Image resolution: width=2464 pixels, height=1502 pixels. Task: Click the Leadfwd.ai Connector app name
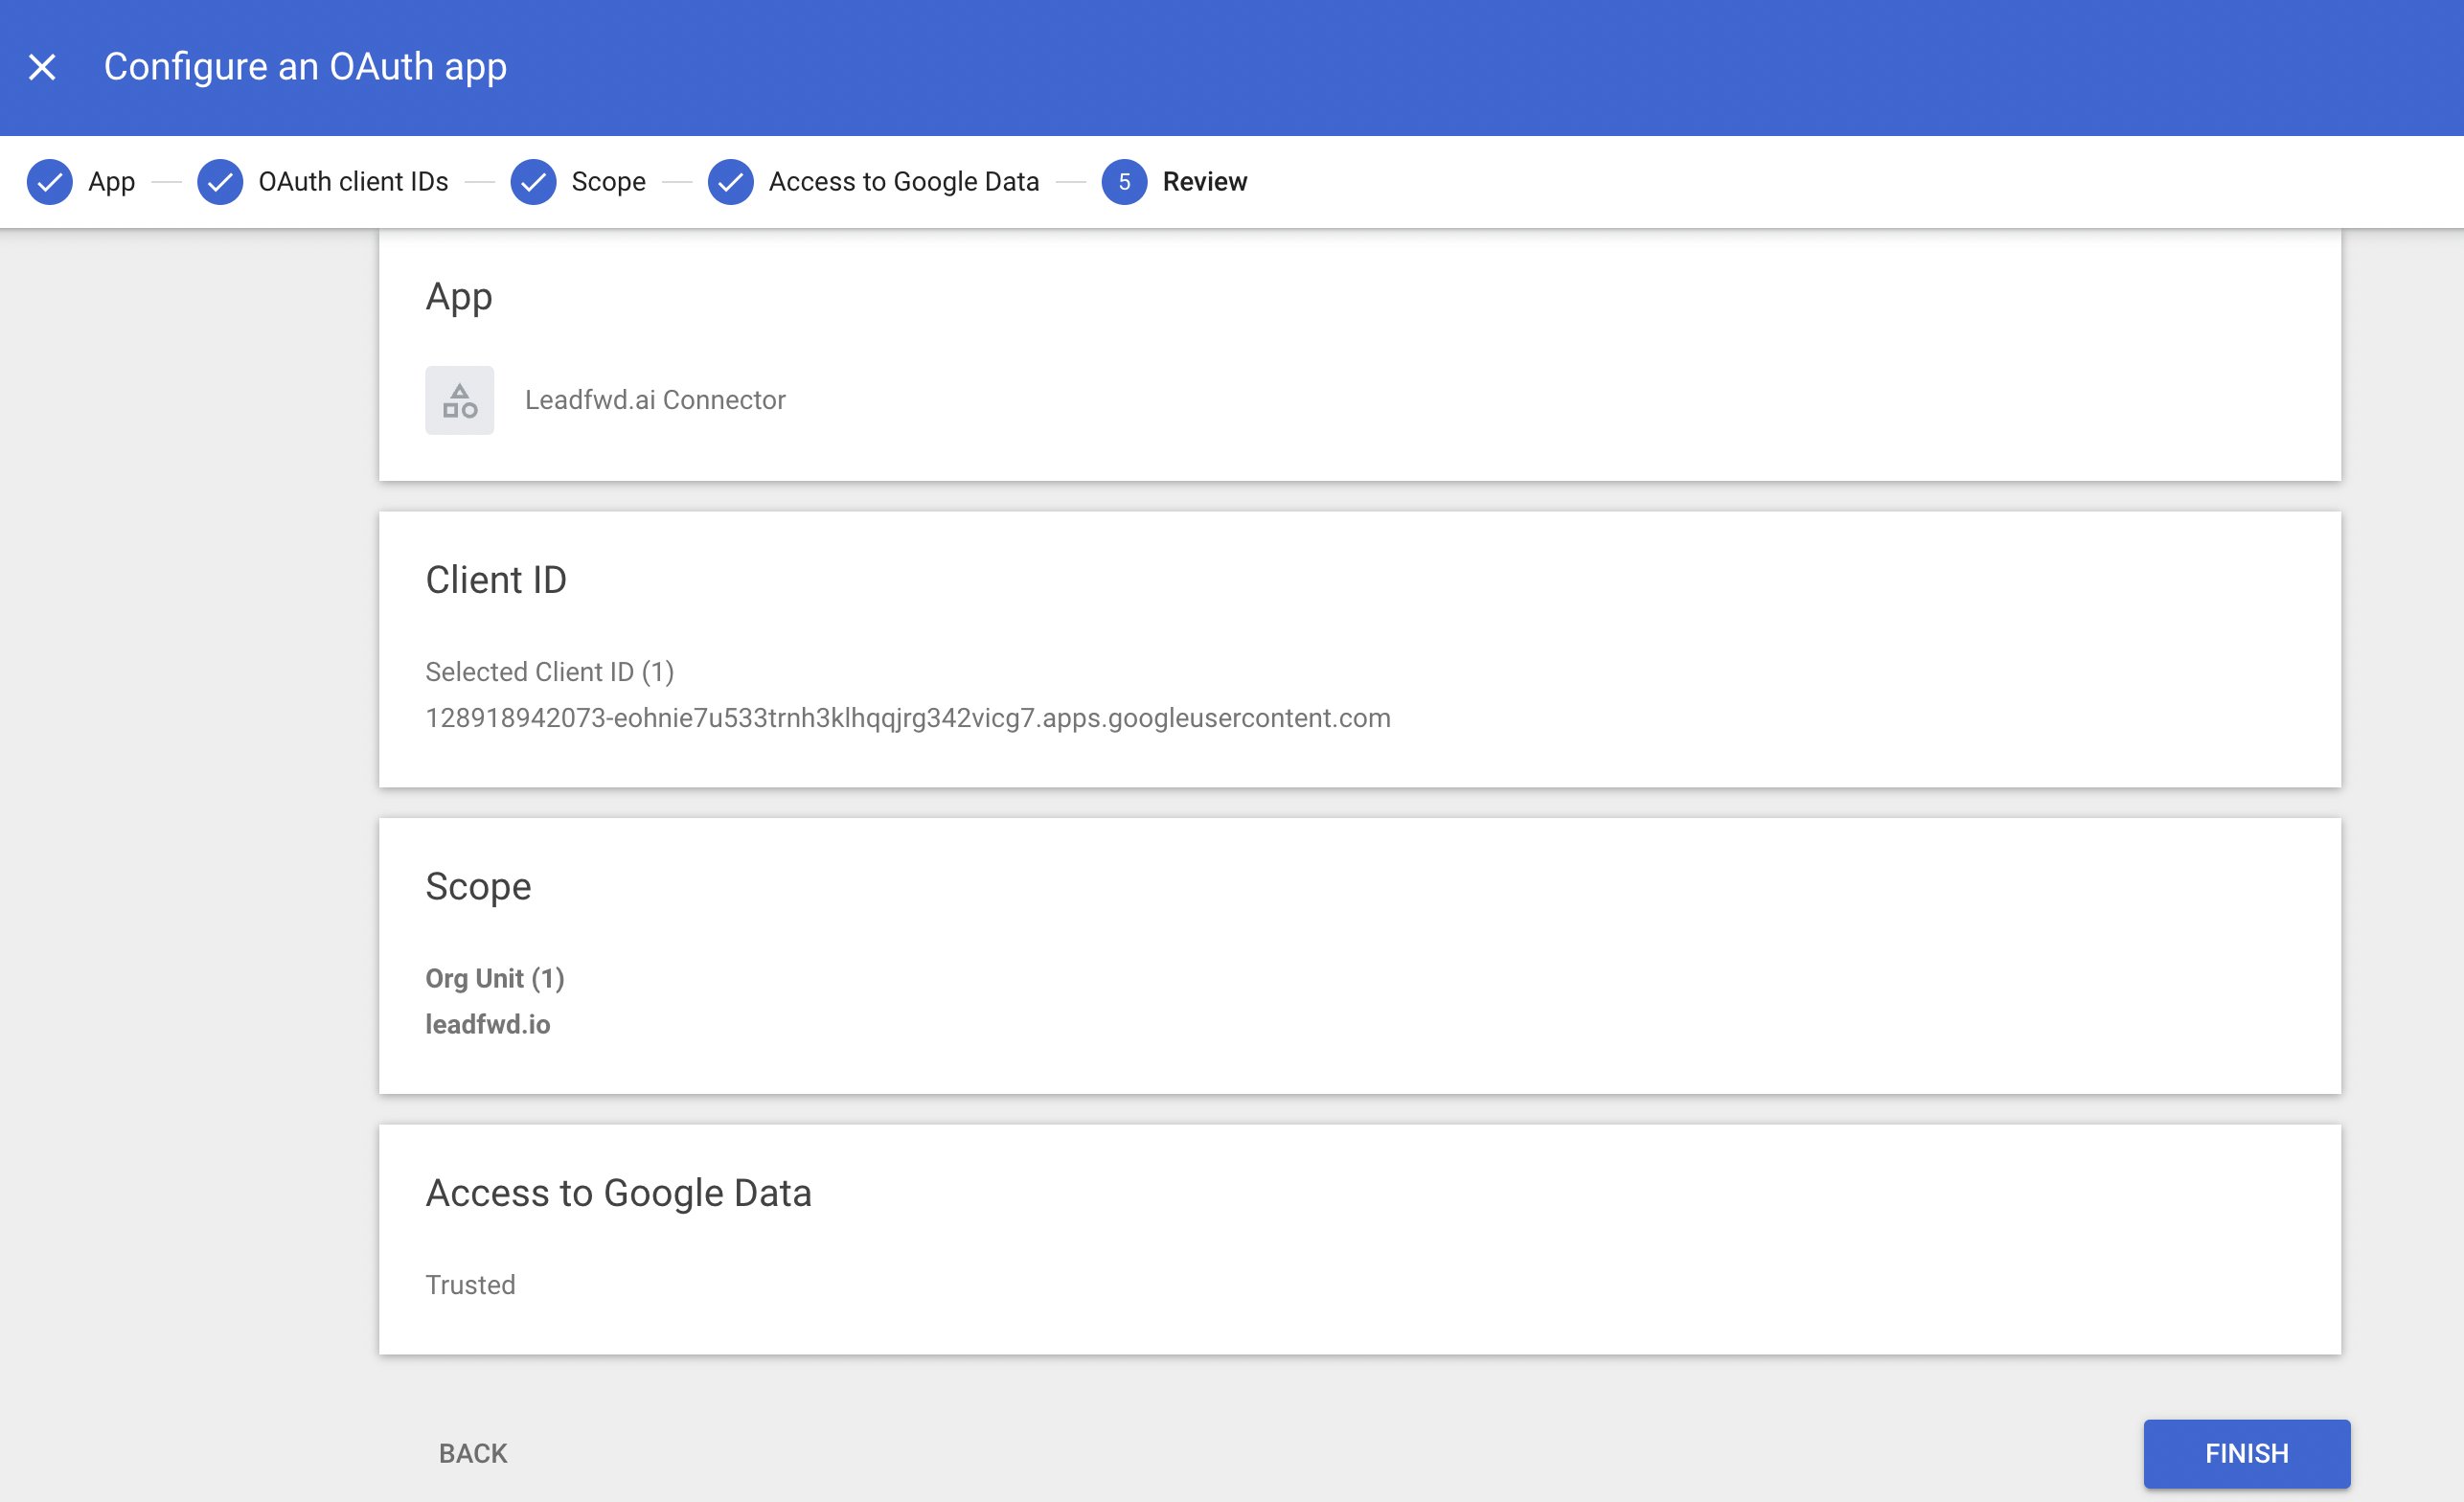[x=655, y=400]
